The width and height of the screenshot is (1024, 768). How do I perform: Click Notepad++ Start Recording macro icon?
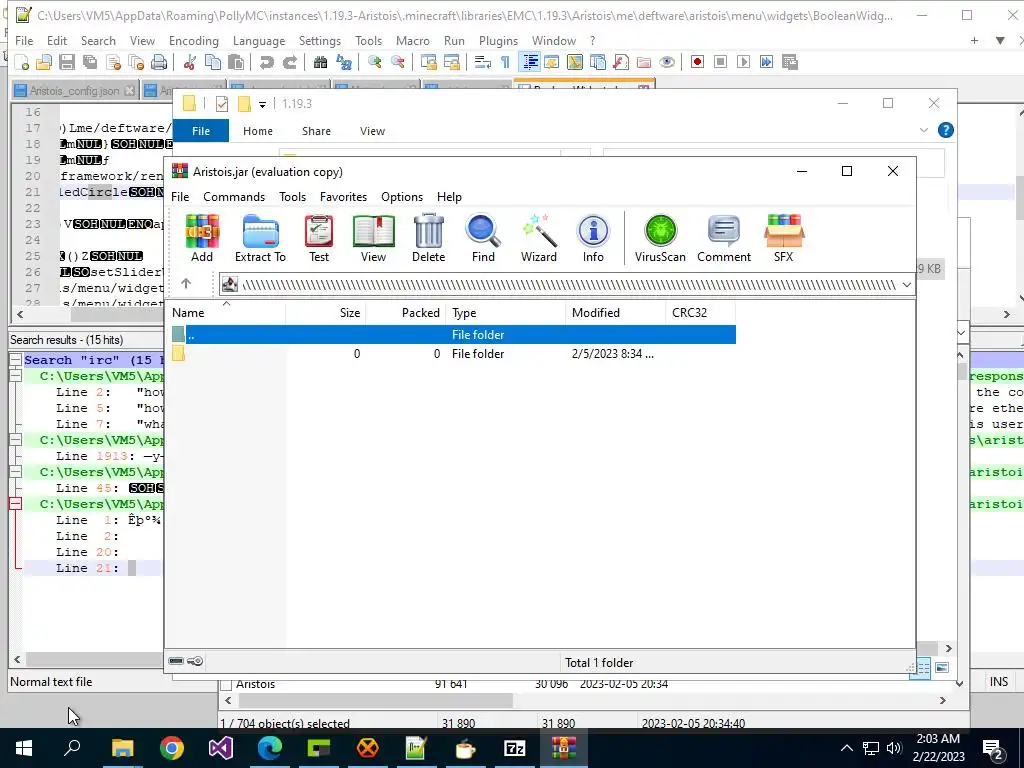[x=697, y=62]
